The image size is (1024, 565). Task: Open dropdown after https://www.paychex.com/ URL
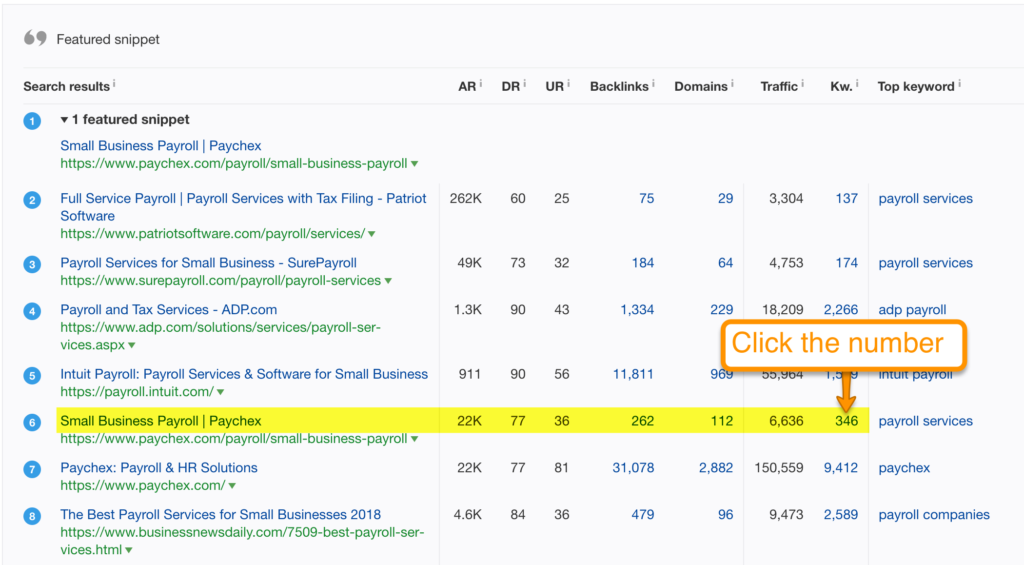click(232, 486)
